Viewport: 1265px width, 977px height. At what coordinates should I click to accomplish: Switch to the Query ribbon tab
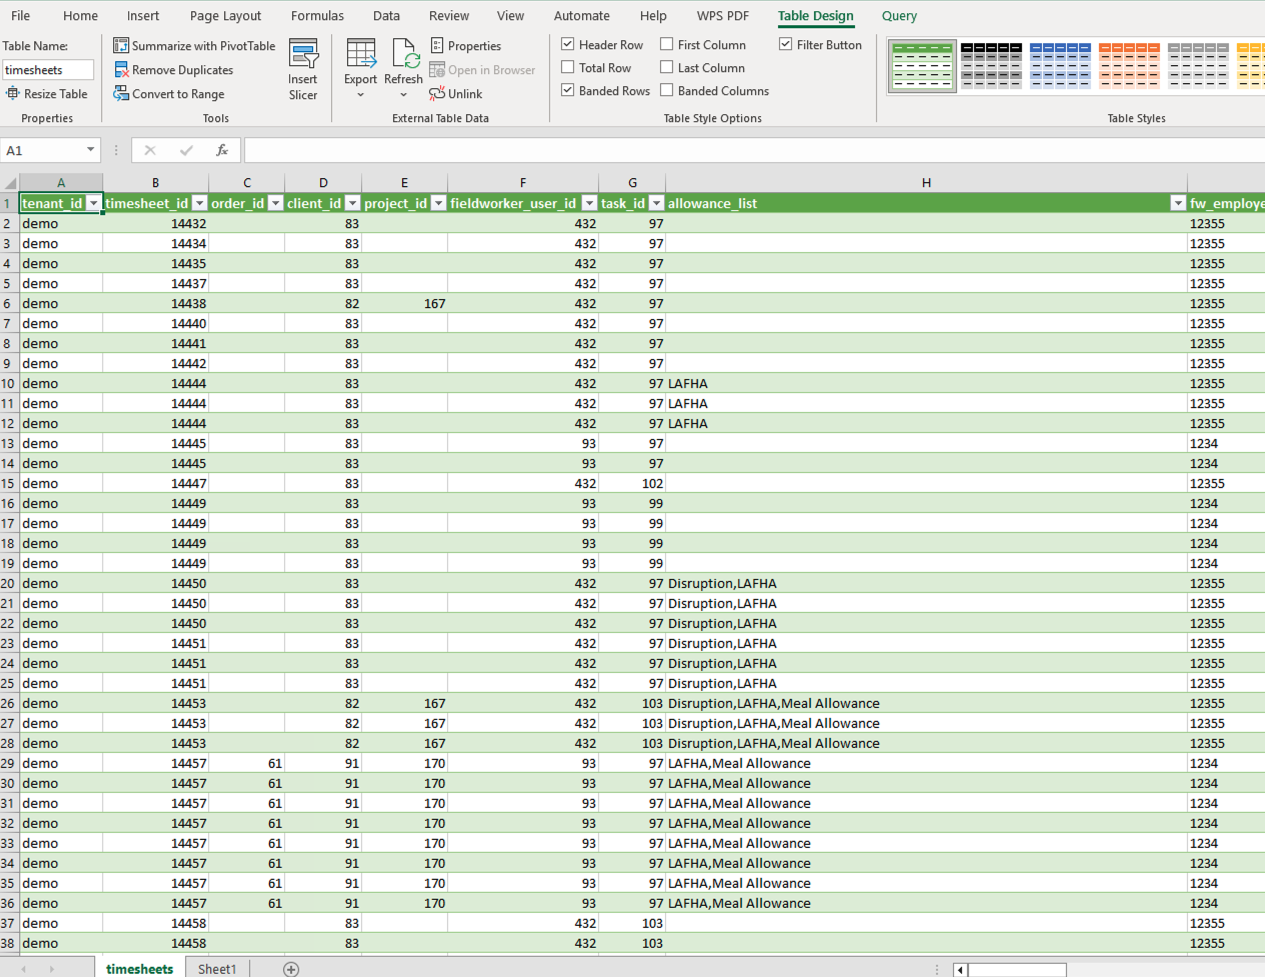pyautogui.click(x=898, y=16)
